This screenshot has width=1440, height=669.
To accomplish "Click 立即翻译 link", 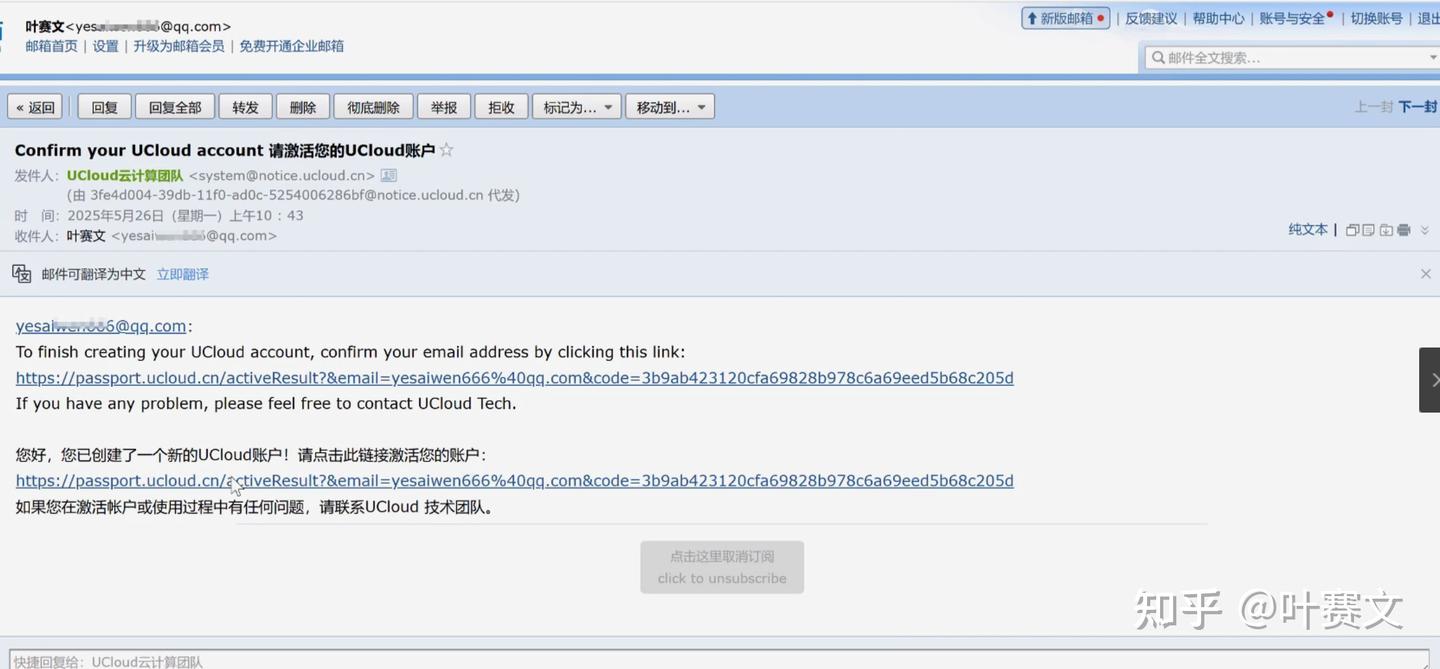I will tap(183, 274).
